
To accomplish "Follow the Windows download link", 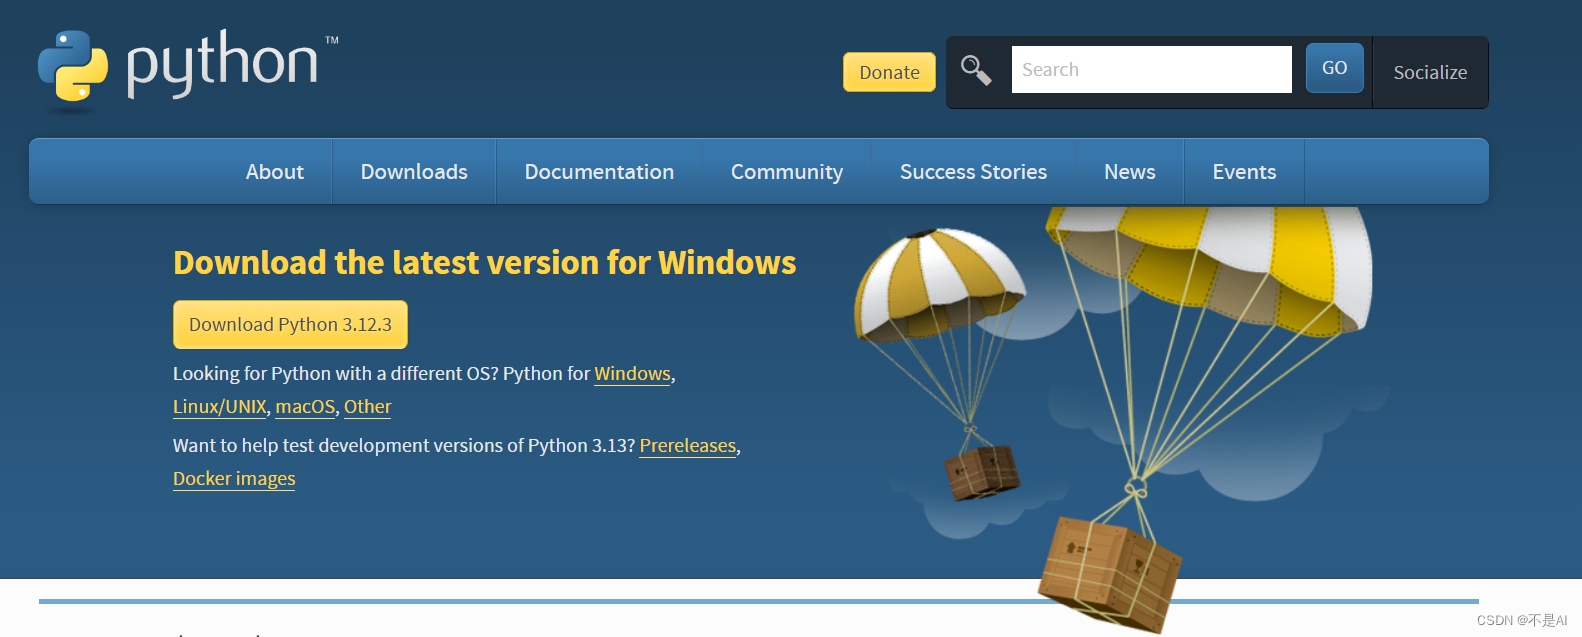I will click(632, 374).
